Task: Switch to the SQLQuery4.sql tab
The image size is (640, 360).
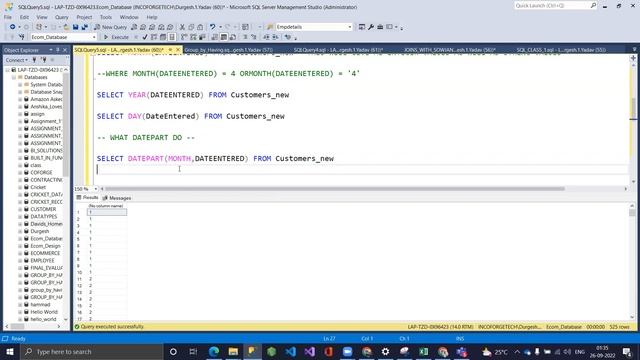Action: [x=338, y=50]
